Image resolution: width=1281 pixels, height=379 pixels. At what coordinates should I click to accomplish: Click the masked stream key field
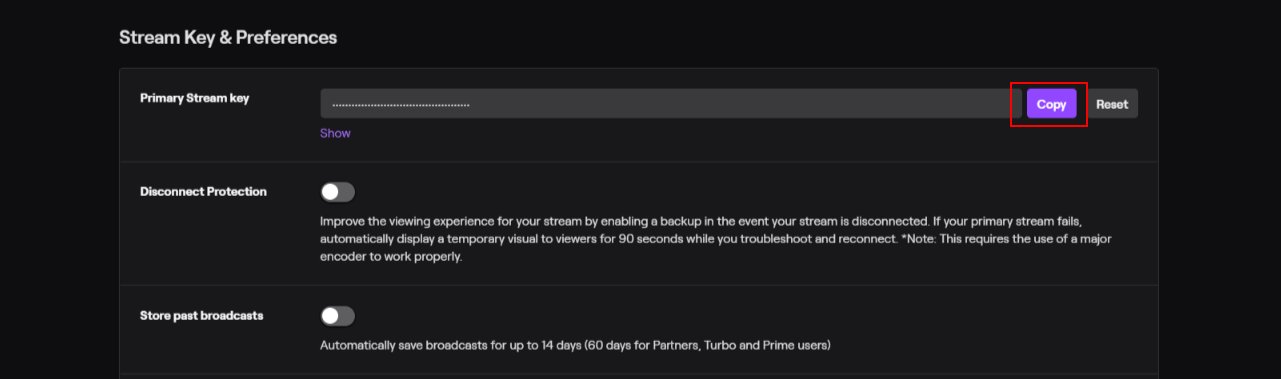click(670, 104)
